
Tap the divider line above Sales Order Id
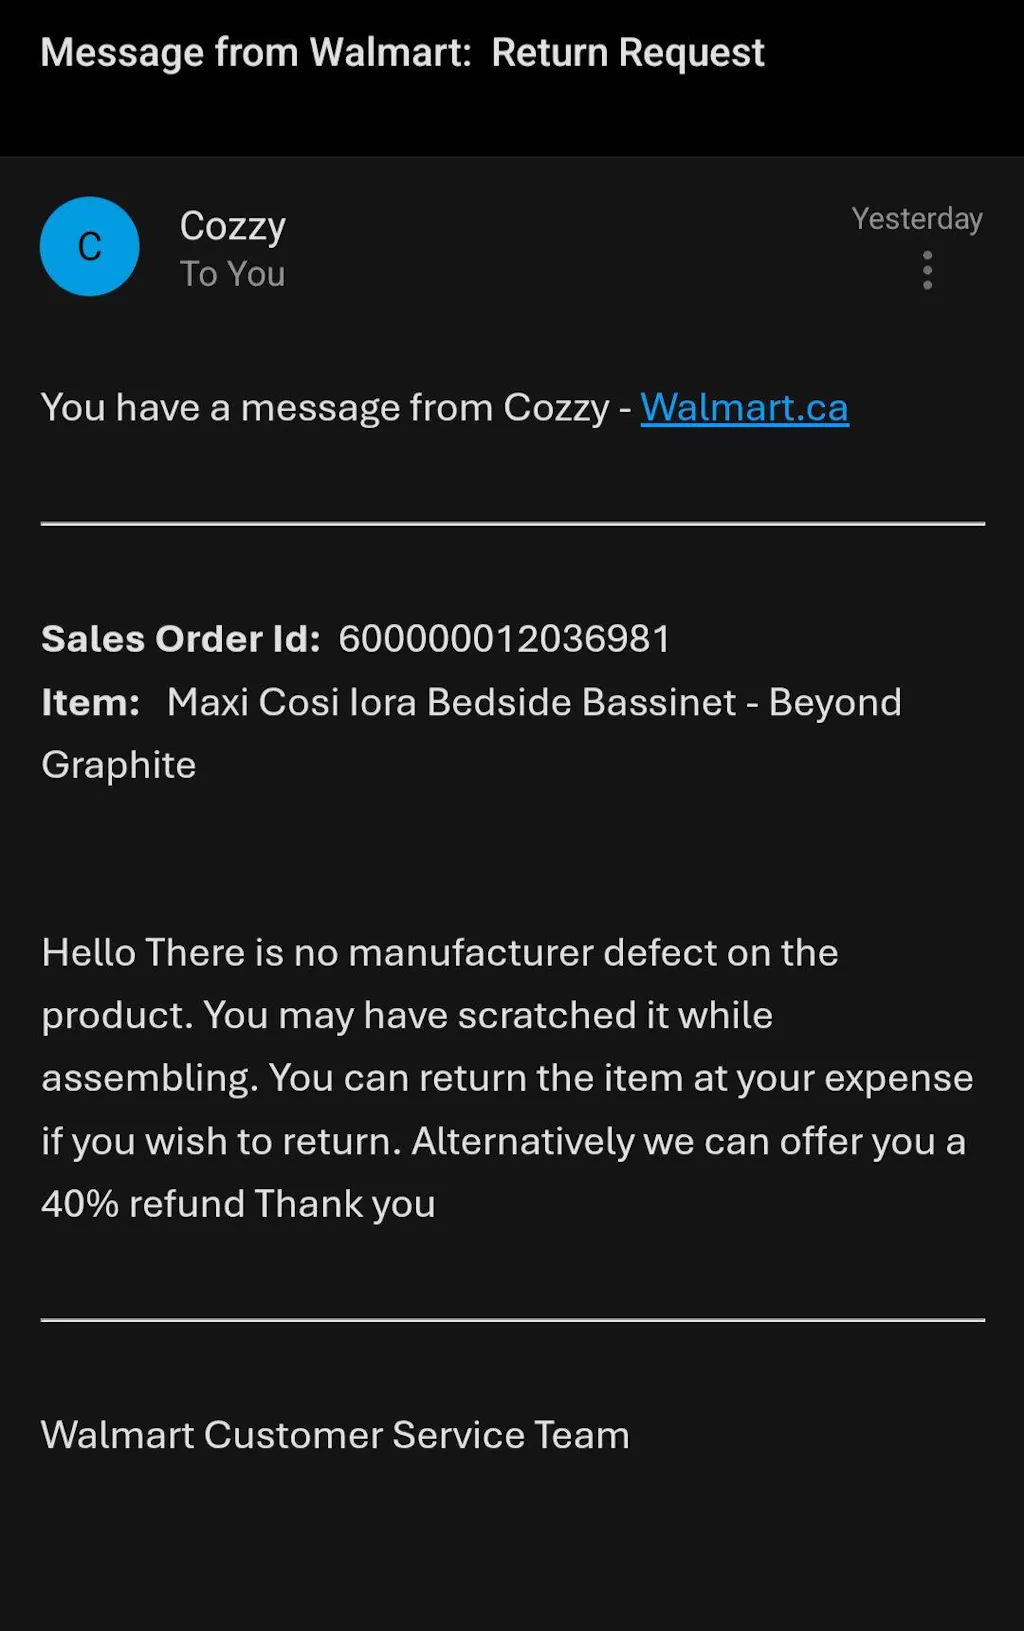coord(512,523)
